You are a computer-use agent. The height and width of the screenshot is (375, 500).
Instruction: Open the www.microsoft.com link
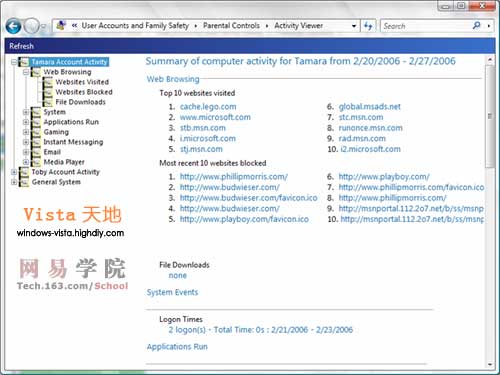click(x=215, y=117)
